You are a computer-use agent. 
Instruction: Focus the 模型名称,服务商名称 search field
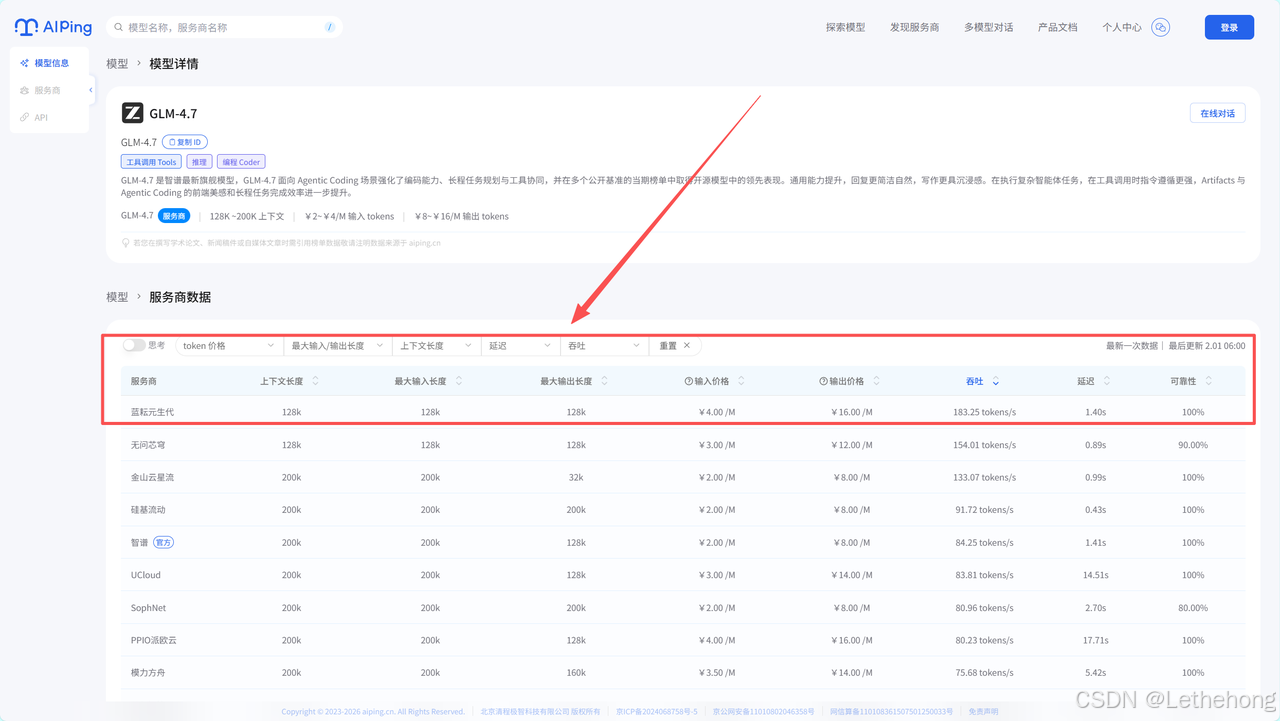coord(224,28)
